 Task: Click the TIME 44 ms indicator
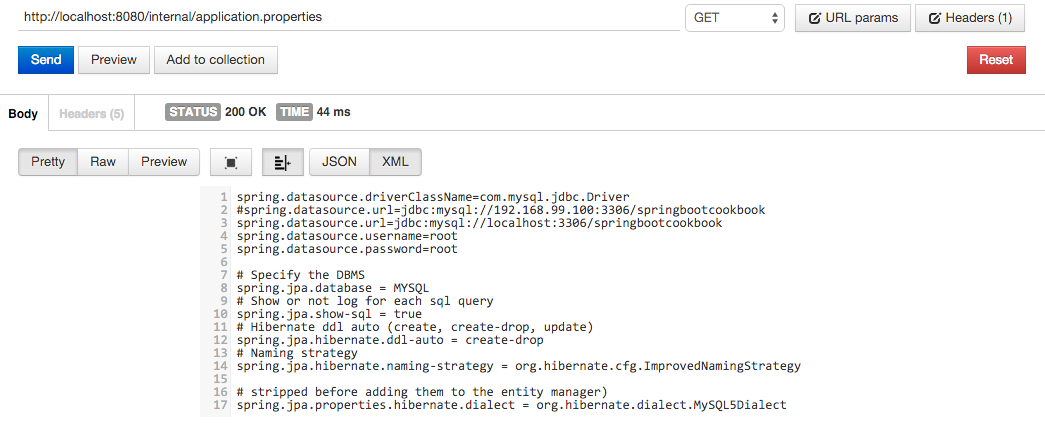point(314,112)
